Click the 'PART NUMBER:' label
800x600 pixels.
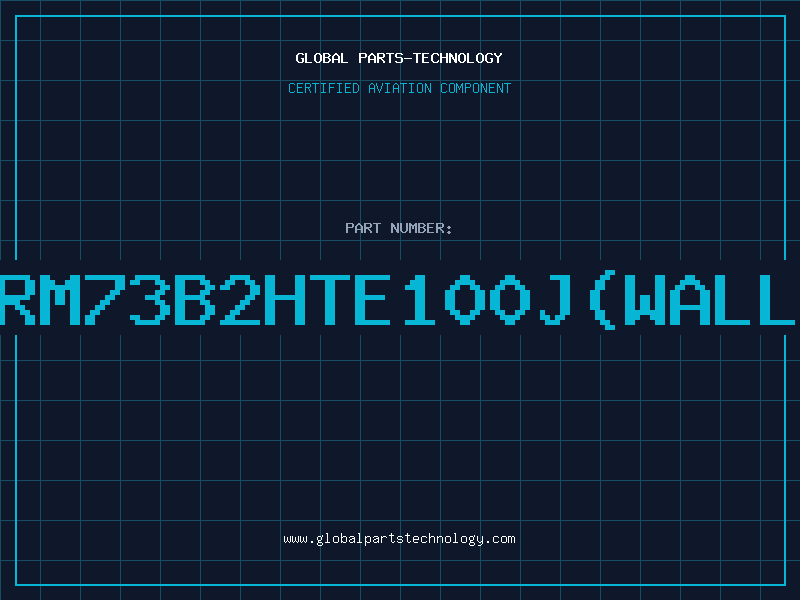[399, 228]
